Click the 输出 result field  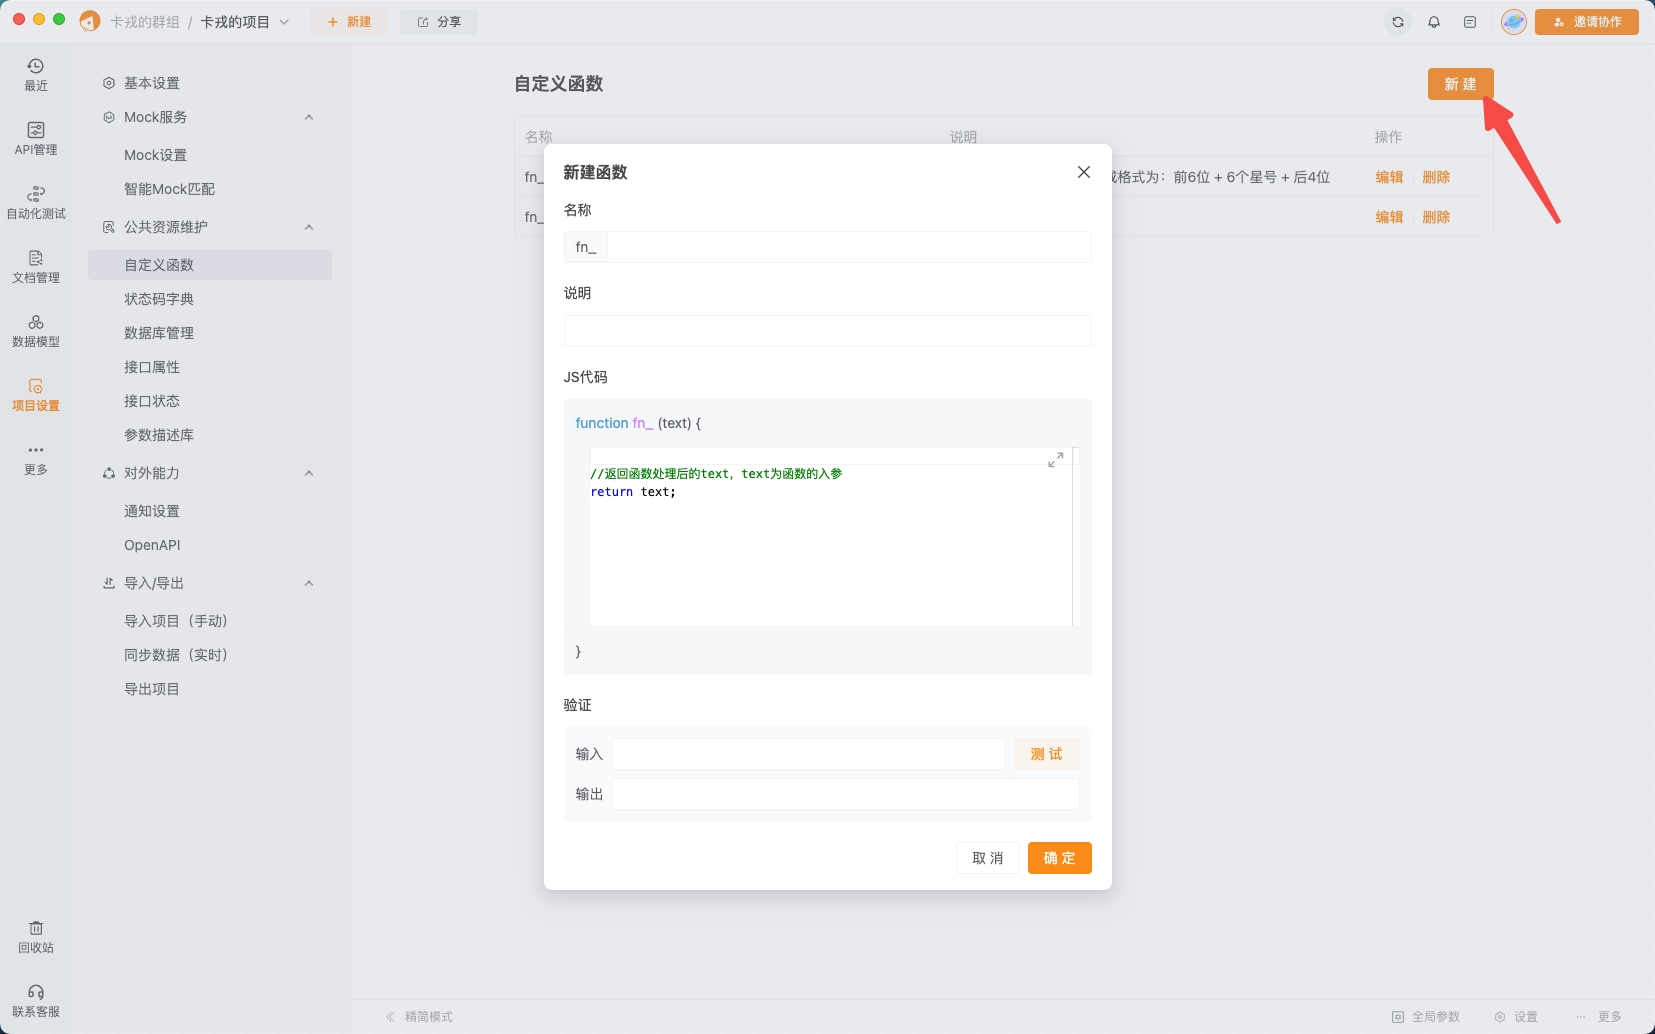click(x=846, y=794)
